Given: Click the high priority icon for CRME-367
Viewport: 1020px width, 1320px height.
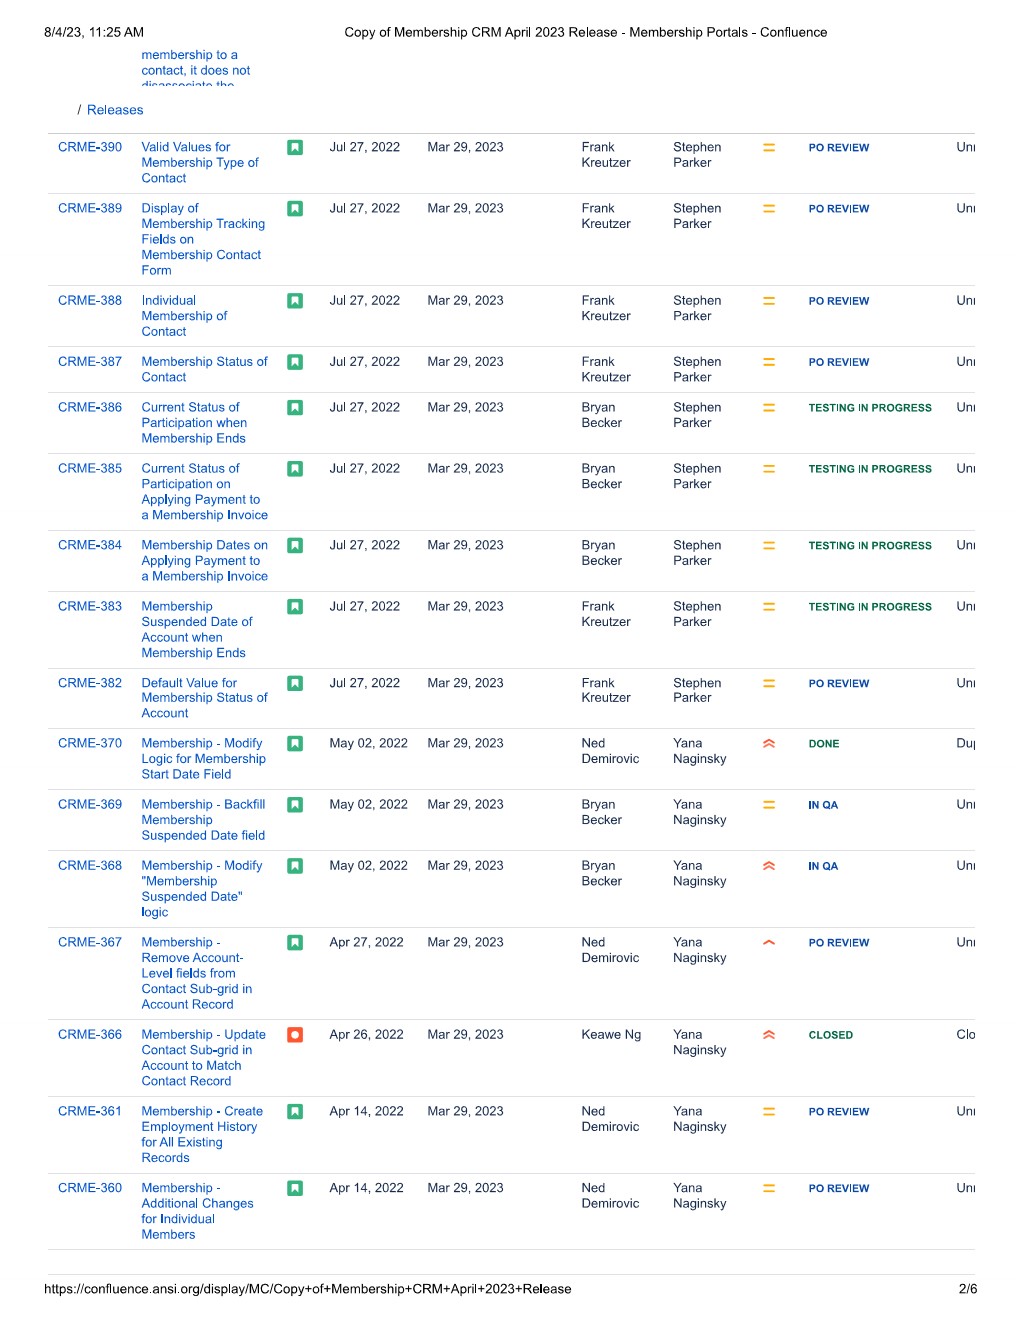Looking at the screenshot, I should [769, 943].
